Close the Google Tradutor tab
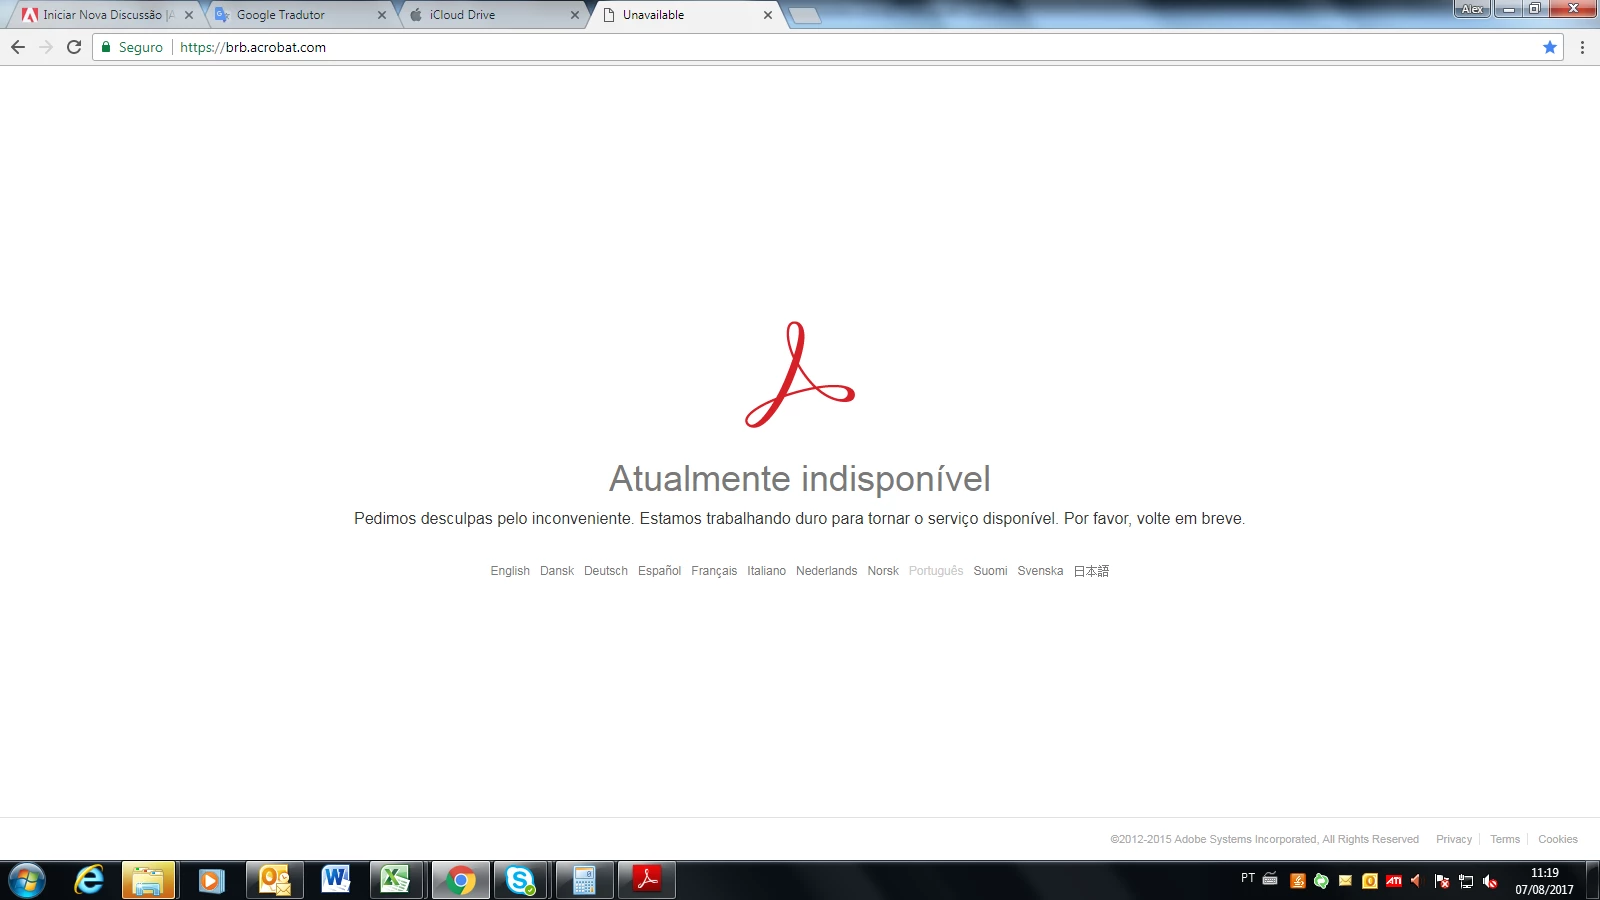Viewport: 1600px width, 900px height. point(382,15)
